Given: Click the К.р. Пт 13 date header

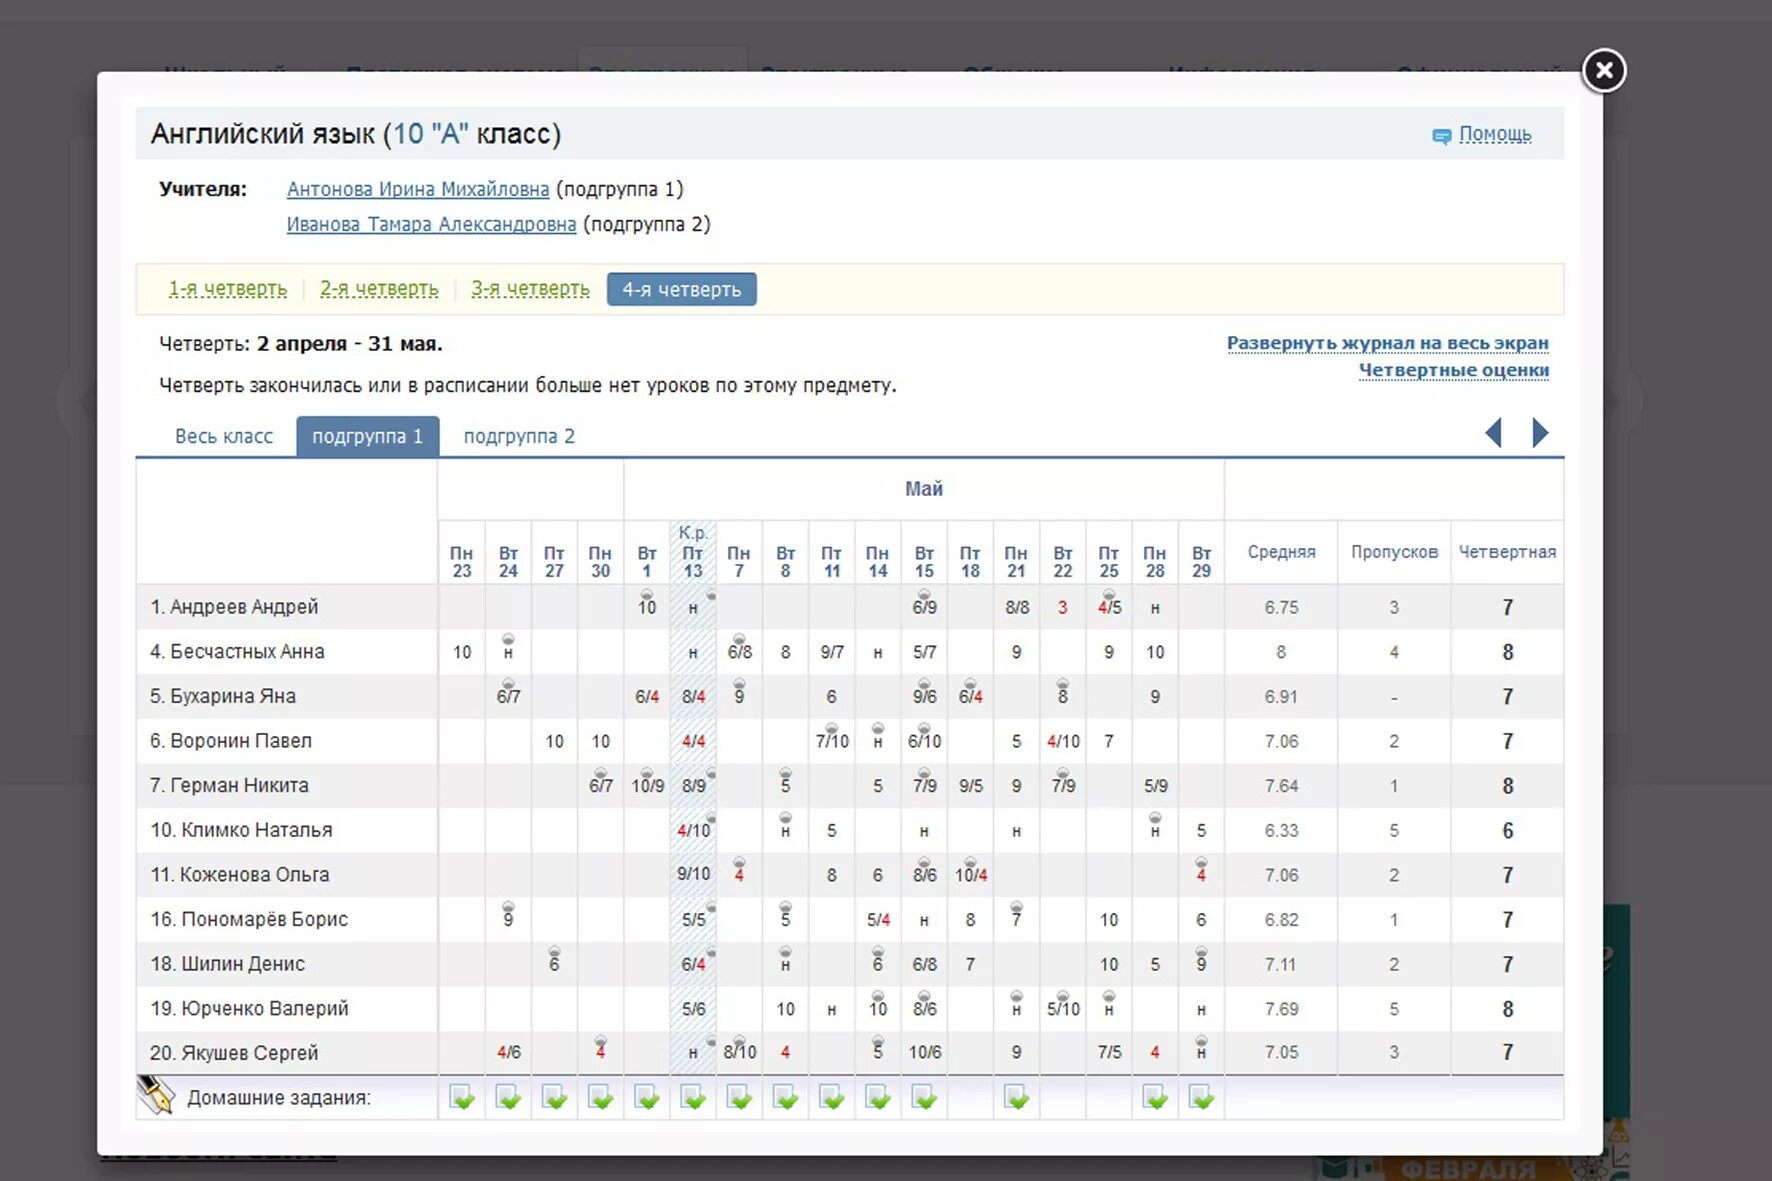Looking at the screenshot, I should pos(693,552).
